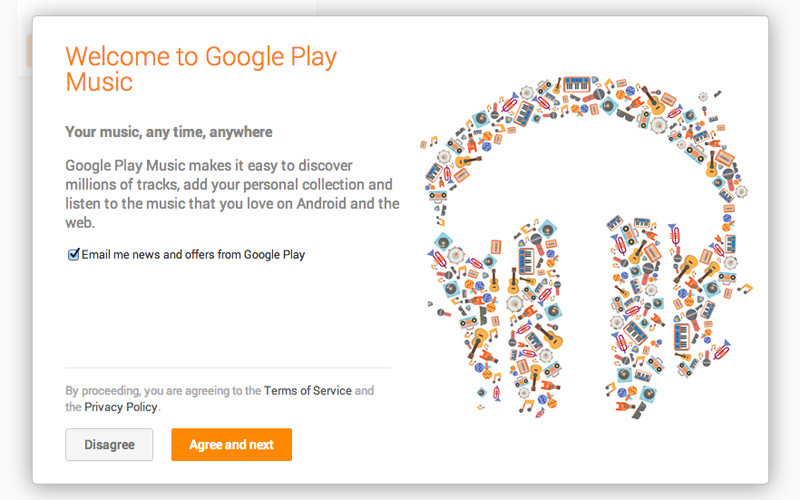Screen dimensions: 800x500
Task: Click the 'Your music, any time, anywhere' subtitle
Action: [169, 132]
